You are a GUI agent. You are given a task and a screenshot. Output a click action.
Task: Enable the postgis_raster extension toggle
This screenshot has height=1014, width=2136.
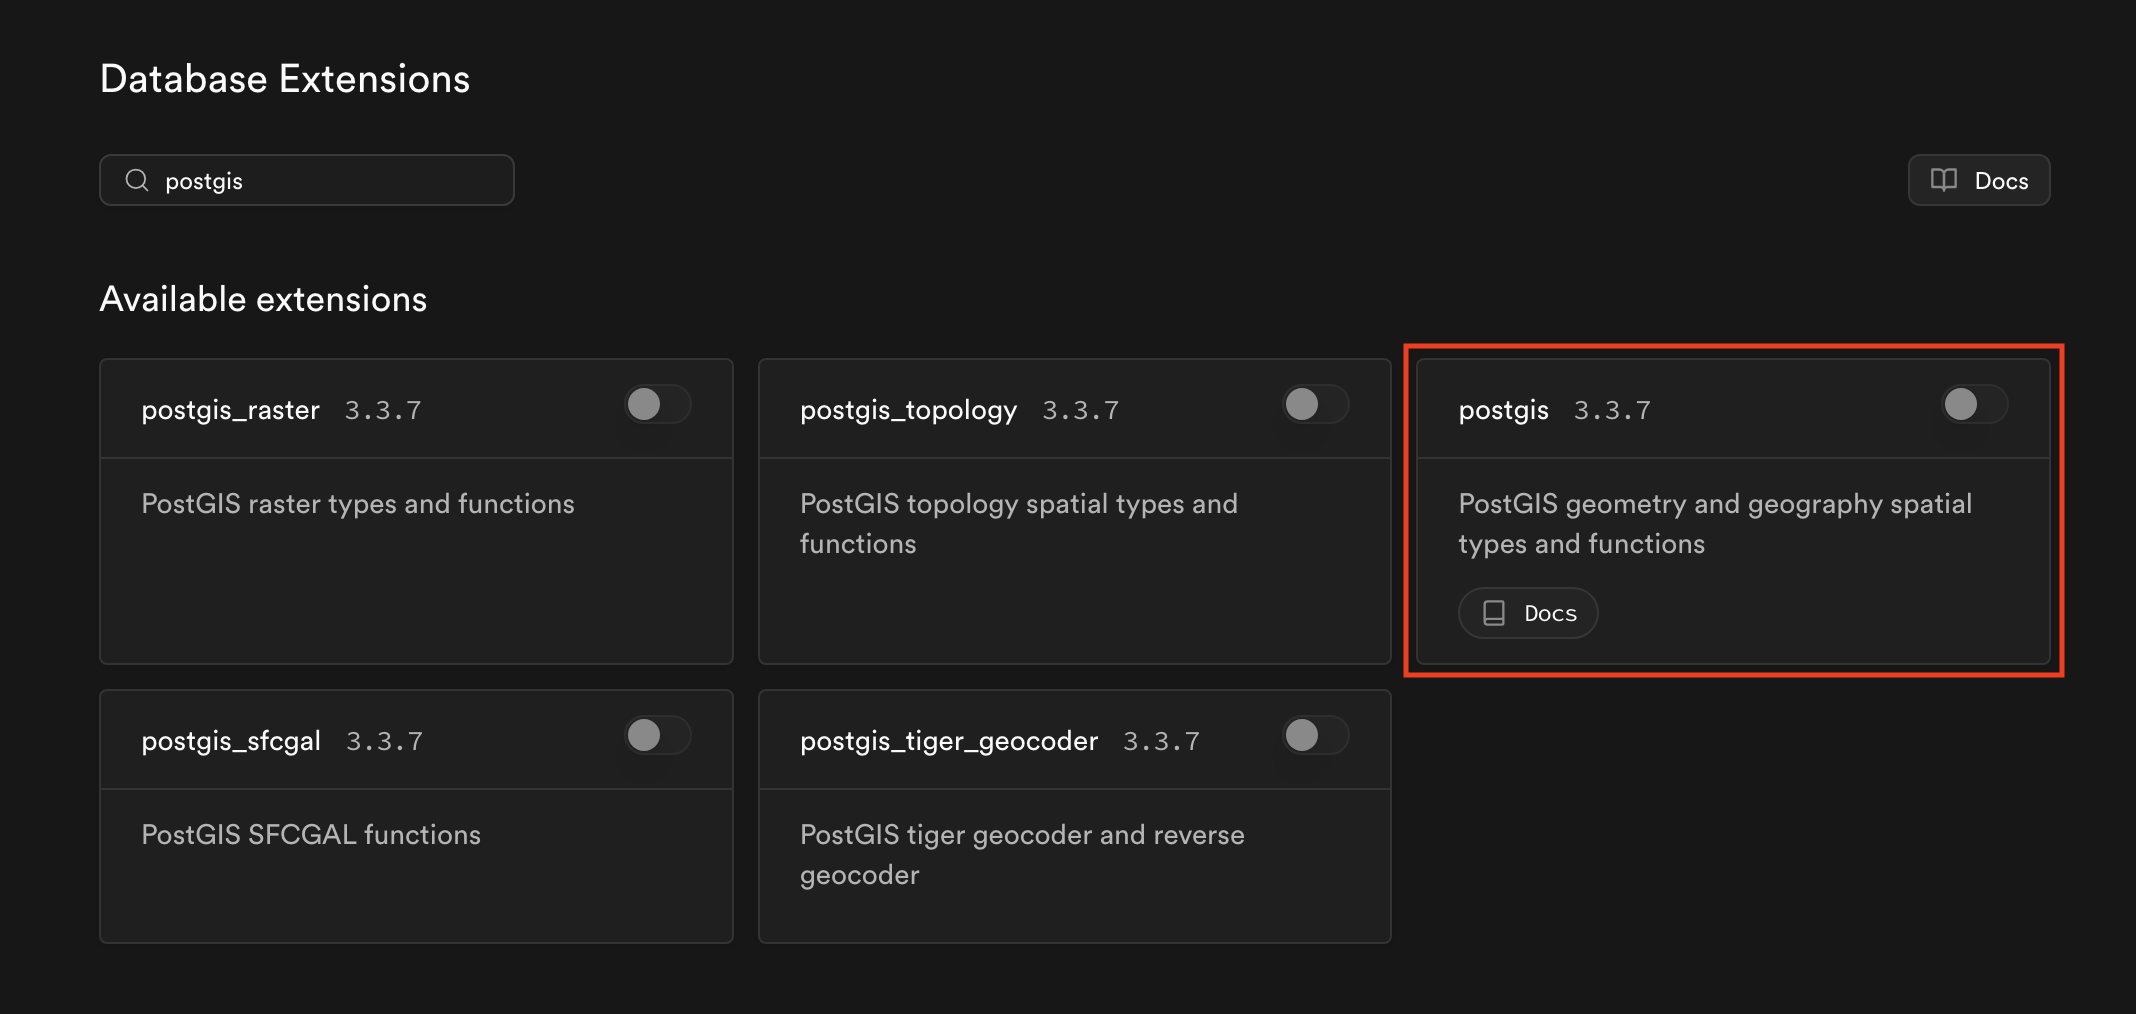pos(658,405)
